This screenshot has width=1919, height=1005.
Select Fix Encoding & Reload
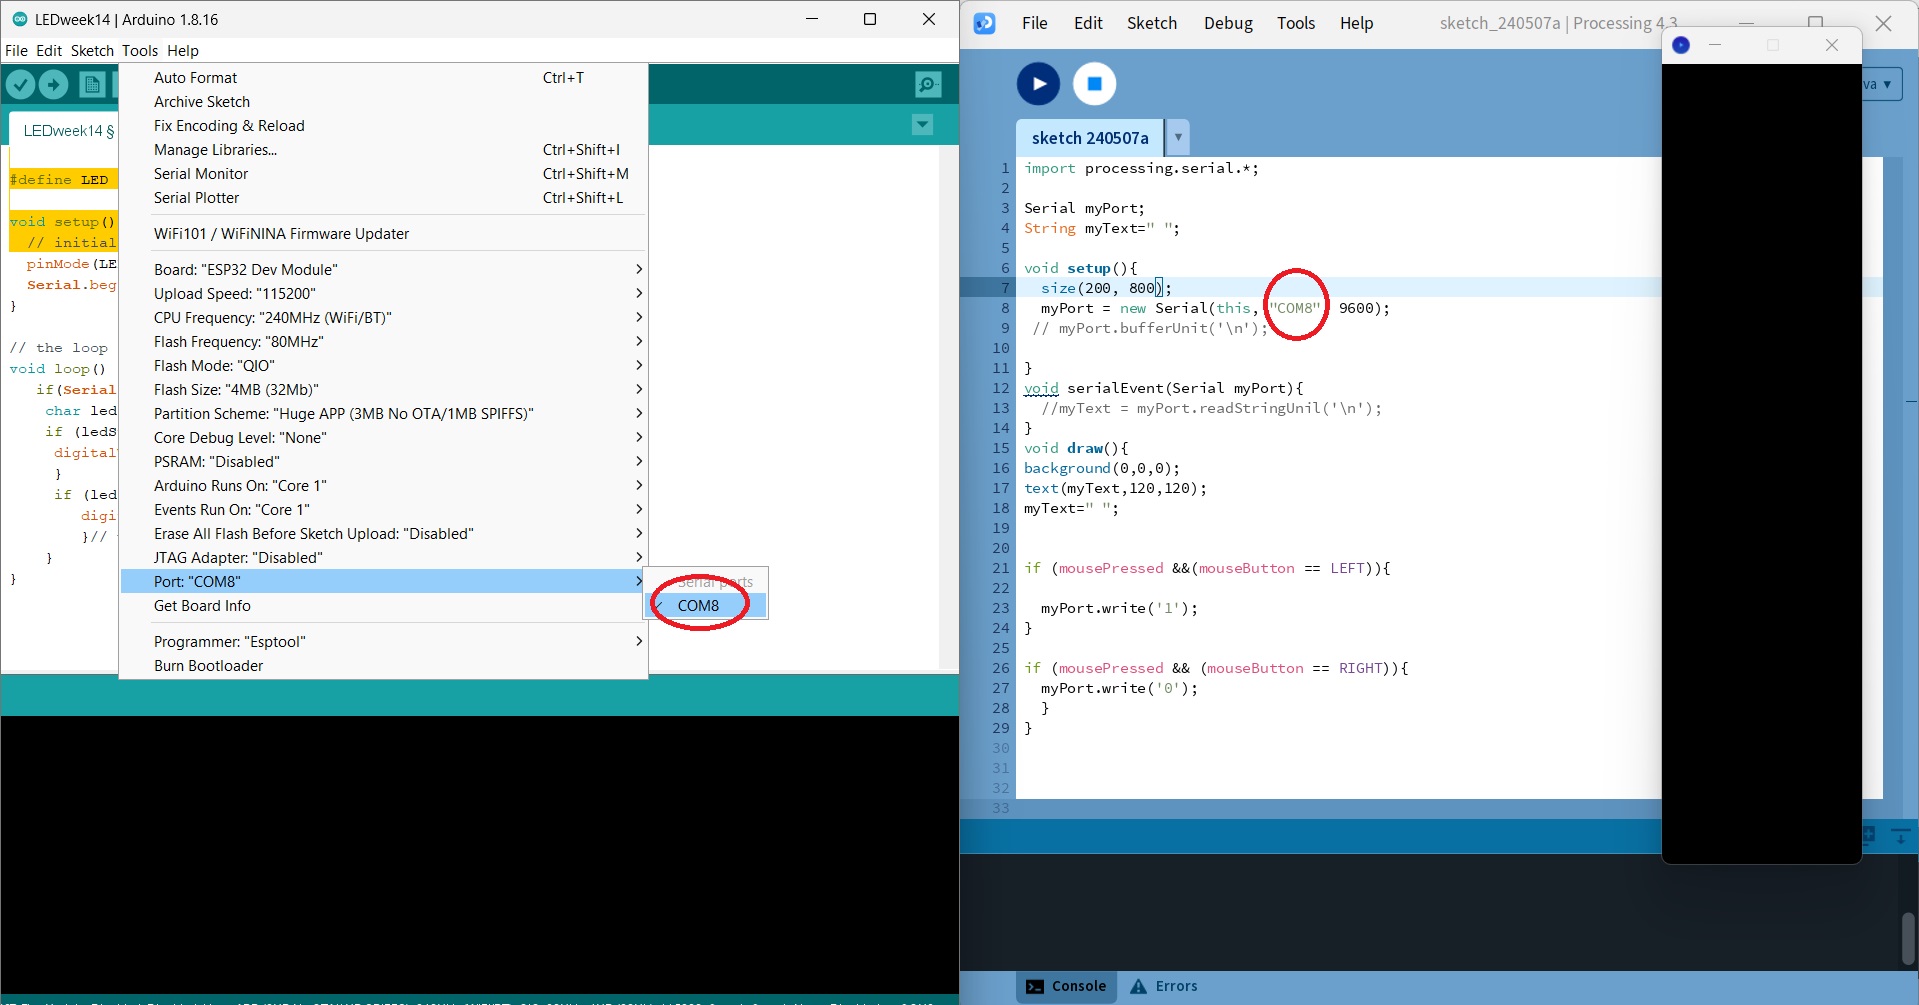tap(384, 126)
